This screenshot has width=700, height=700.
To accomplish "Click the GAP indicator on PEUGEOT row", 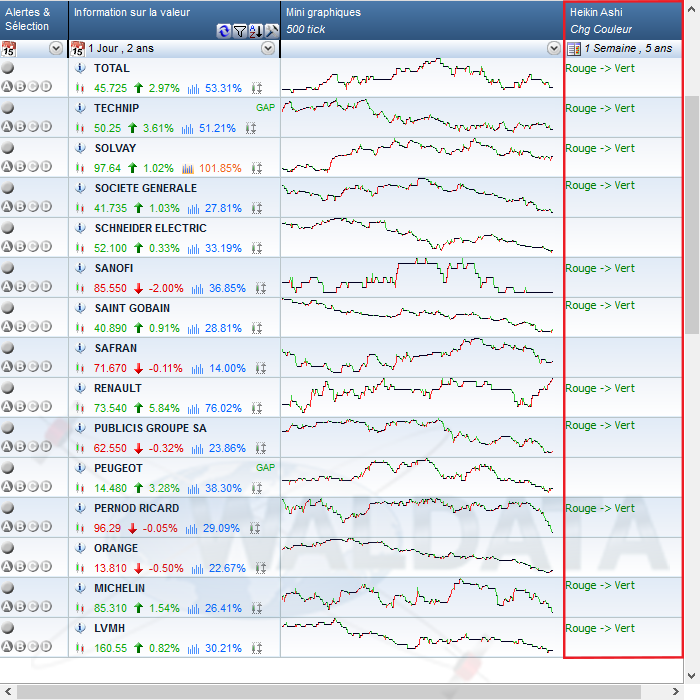I will (x=266, y=467).
